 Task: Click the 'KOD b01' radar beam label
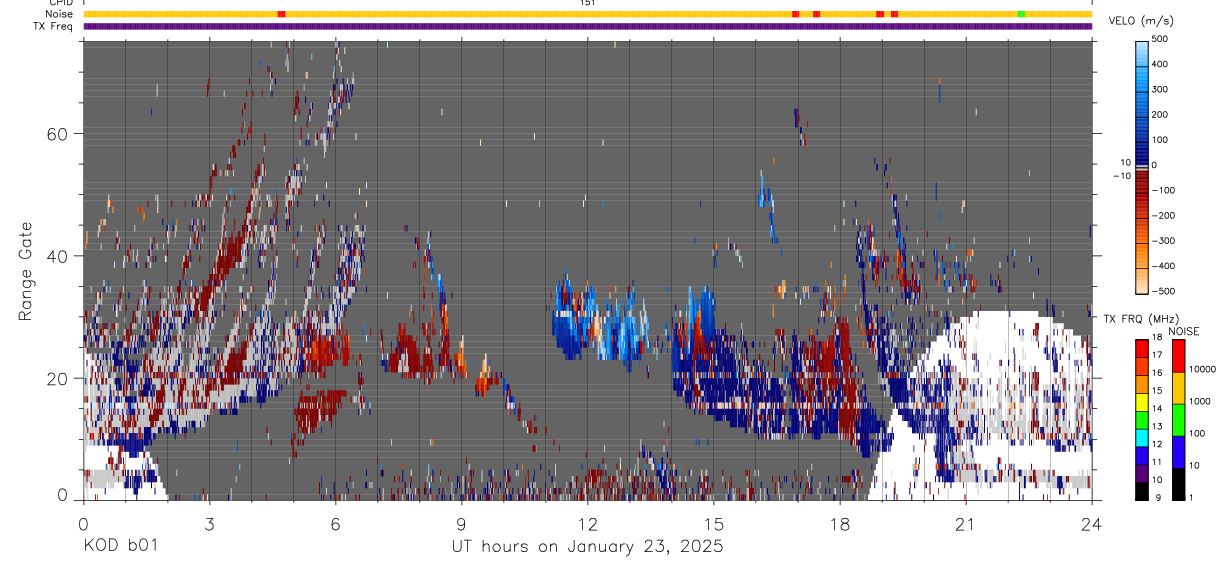[119, 546]
